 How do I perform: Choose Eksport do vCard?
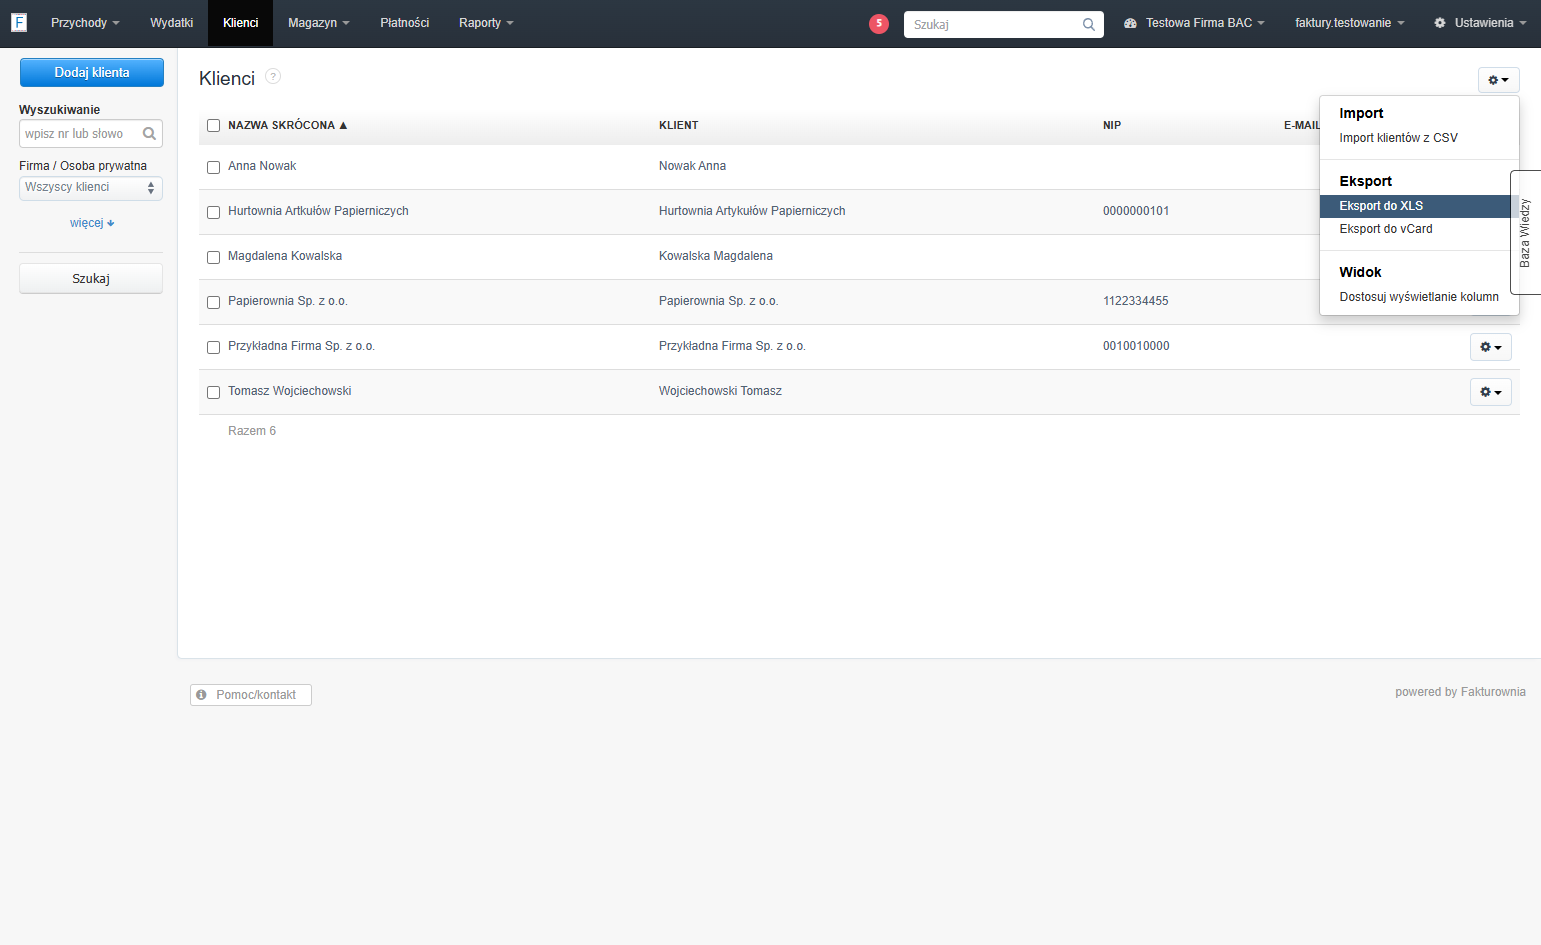click(1385, 229)
